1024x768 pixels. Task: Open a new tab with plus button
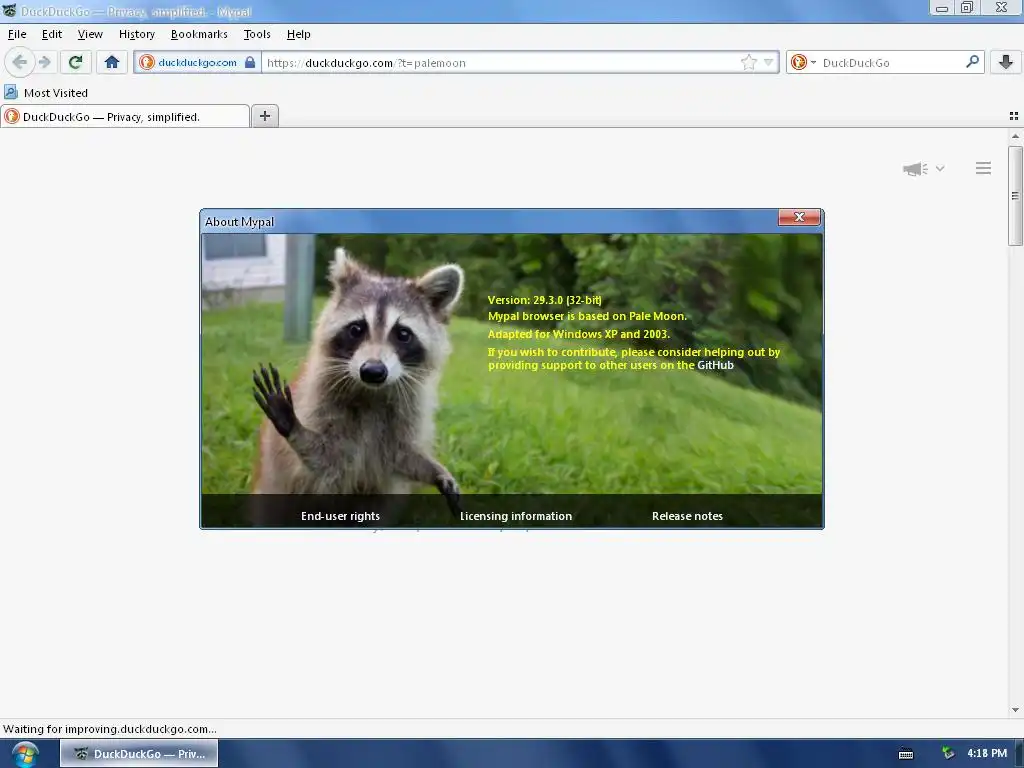point(264,116)
